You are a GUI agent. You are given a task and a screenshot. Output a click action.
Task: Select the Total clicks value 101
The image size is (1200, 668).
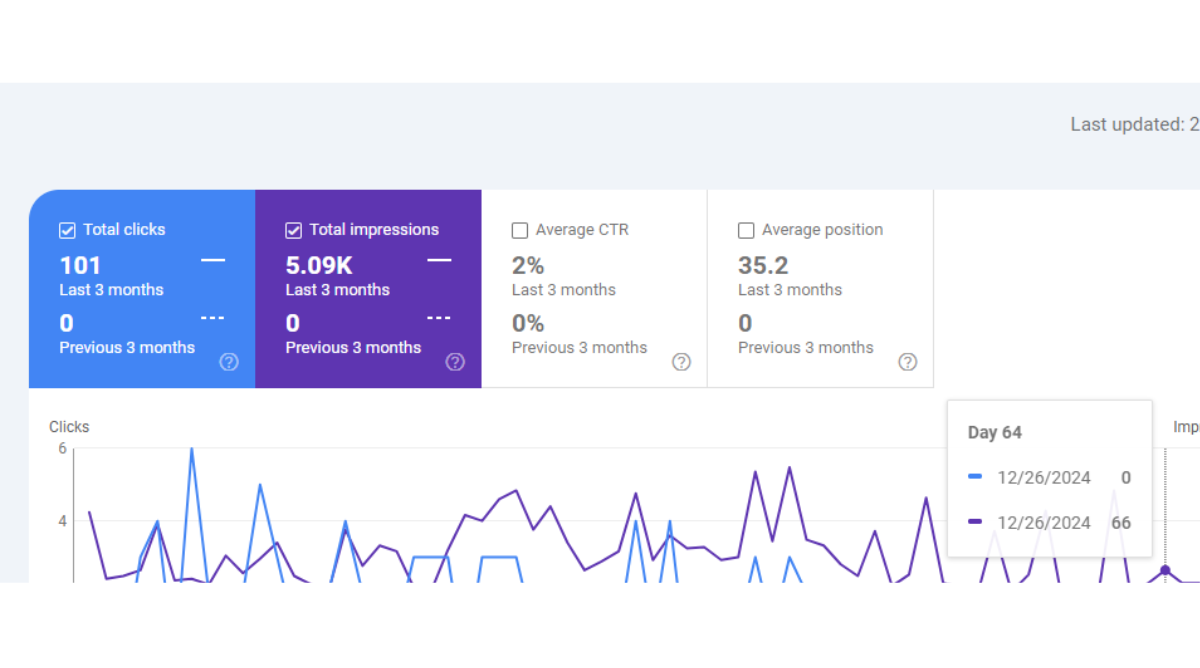click(x=80, y=265)
